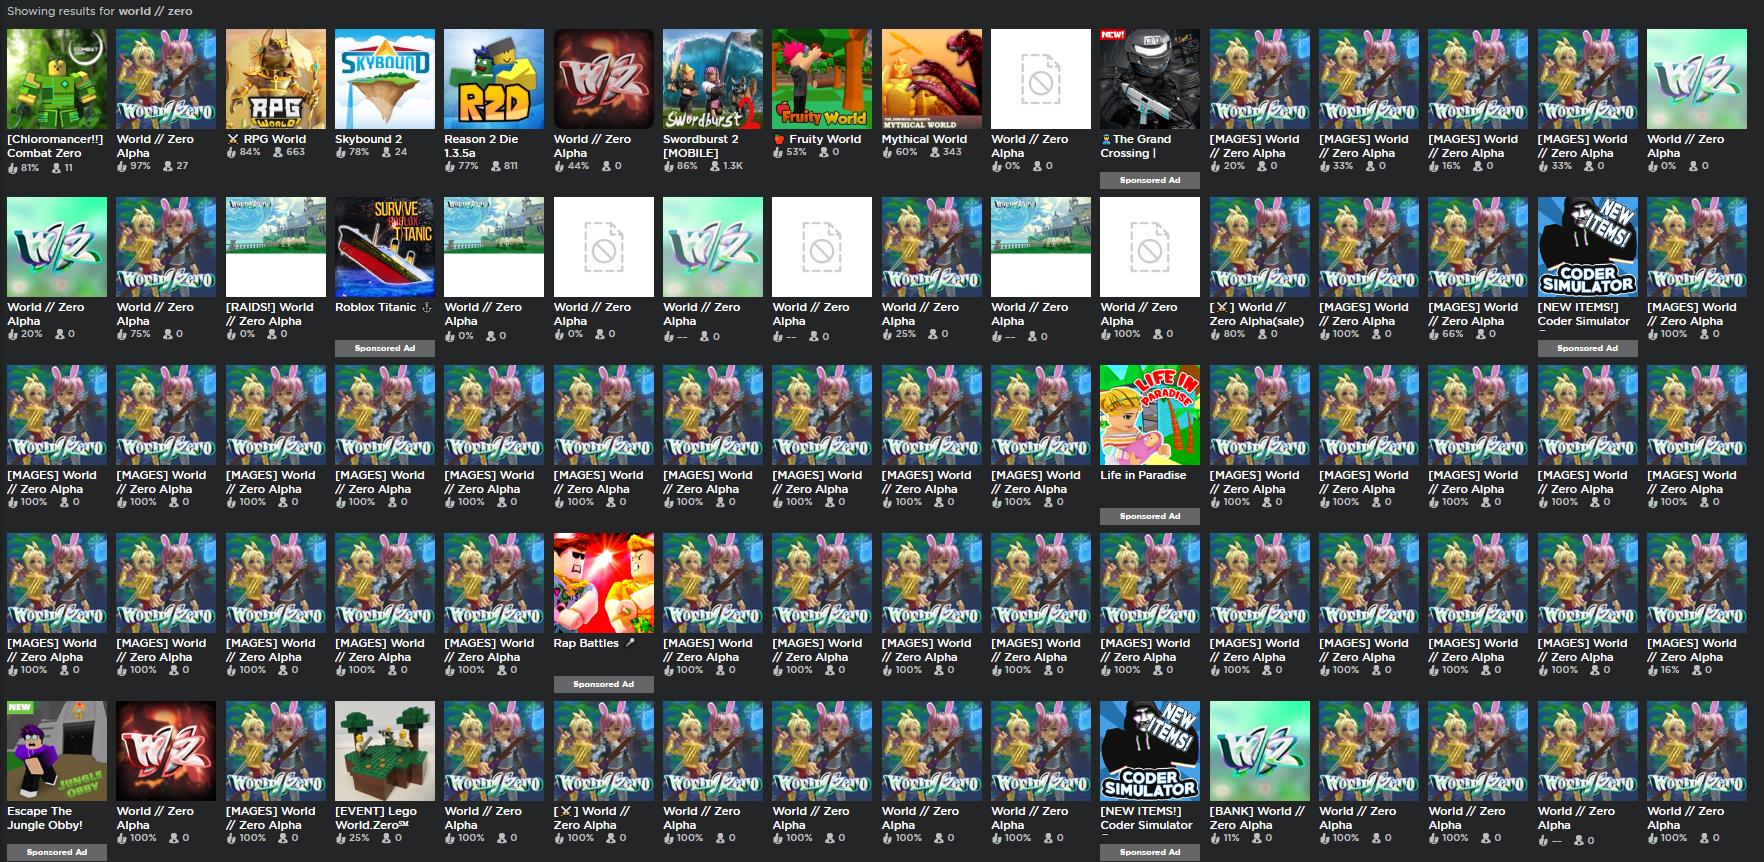Click the thumbs-up icon under Reason 2 Die
The image size is (1764, 862).
point(449,166)
